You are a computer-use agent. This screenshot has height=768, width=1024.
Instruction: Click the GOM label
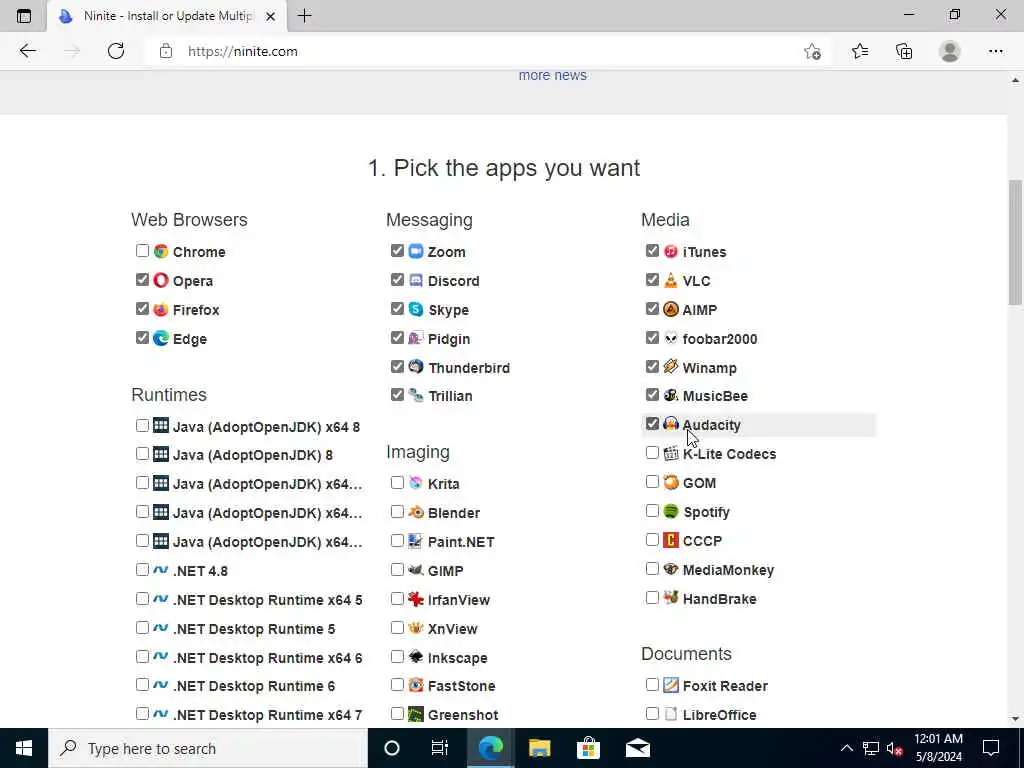[699, 483]
